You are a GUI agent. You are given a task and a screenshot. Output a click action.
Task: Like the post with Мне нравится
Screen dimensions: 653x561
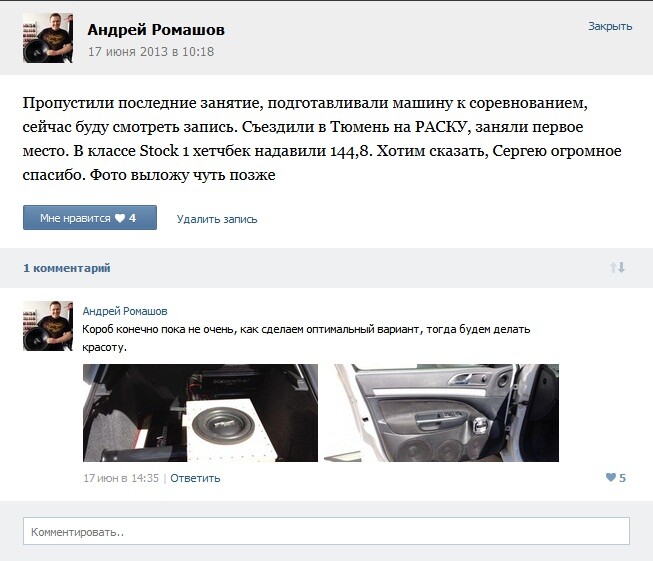coord(90,217)
